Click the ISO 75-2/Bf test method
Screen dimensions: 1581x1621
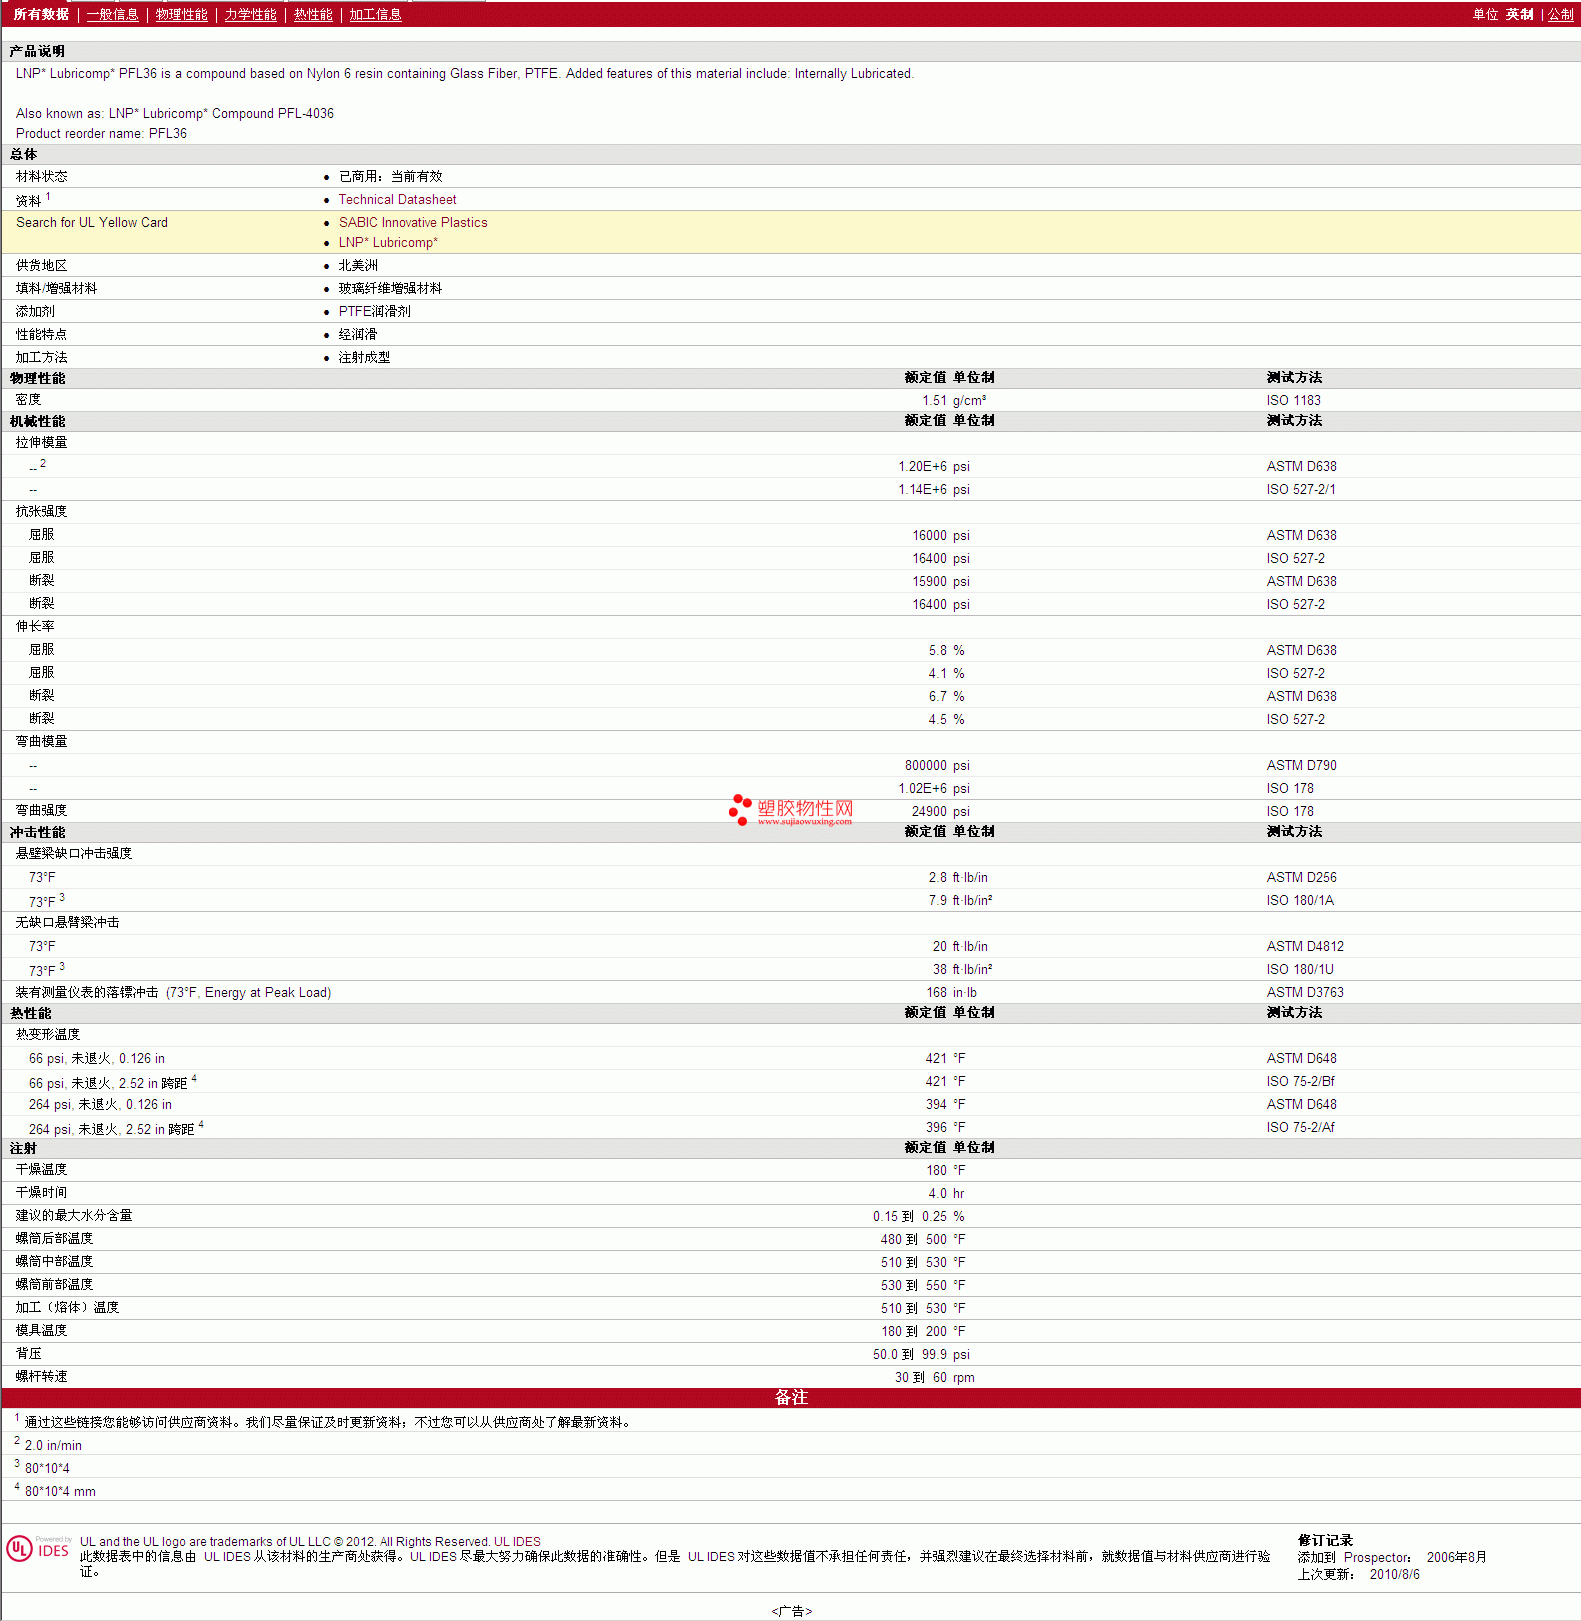(1300, 1082)
